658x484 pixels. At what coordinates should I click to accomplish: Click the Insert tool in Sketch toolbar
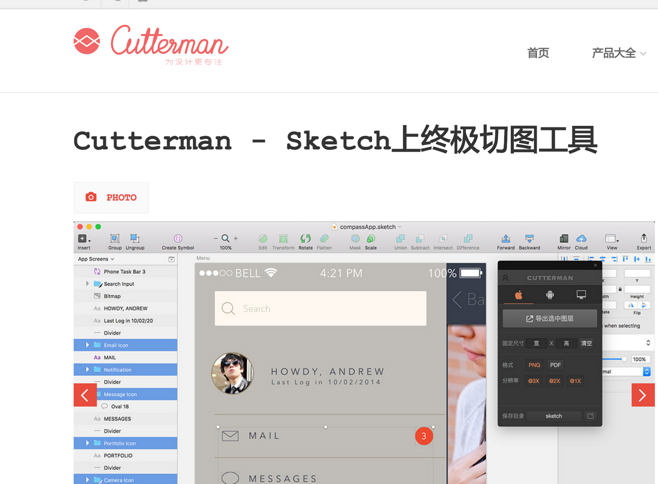[x=84, y=239]
